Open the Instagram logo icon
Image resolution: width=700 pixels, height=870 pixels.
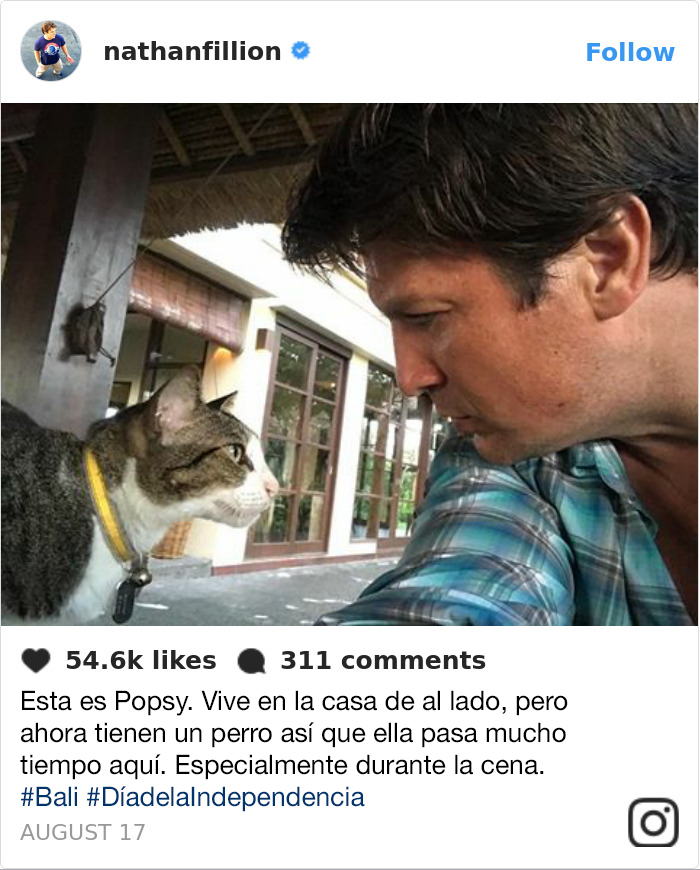click(x=653, y=822)
